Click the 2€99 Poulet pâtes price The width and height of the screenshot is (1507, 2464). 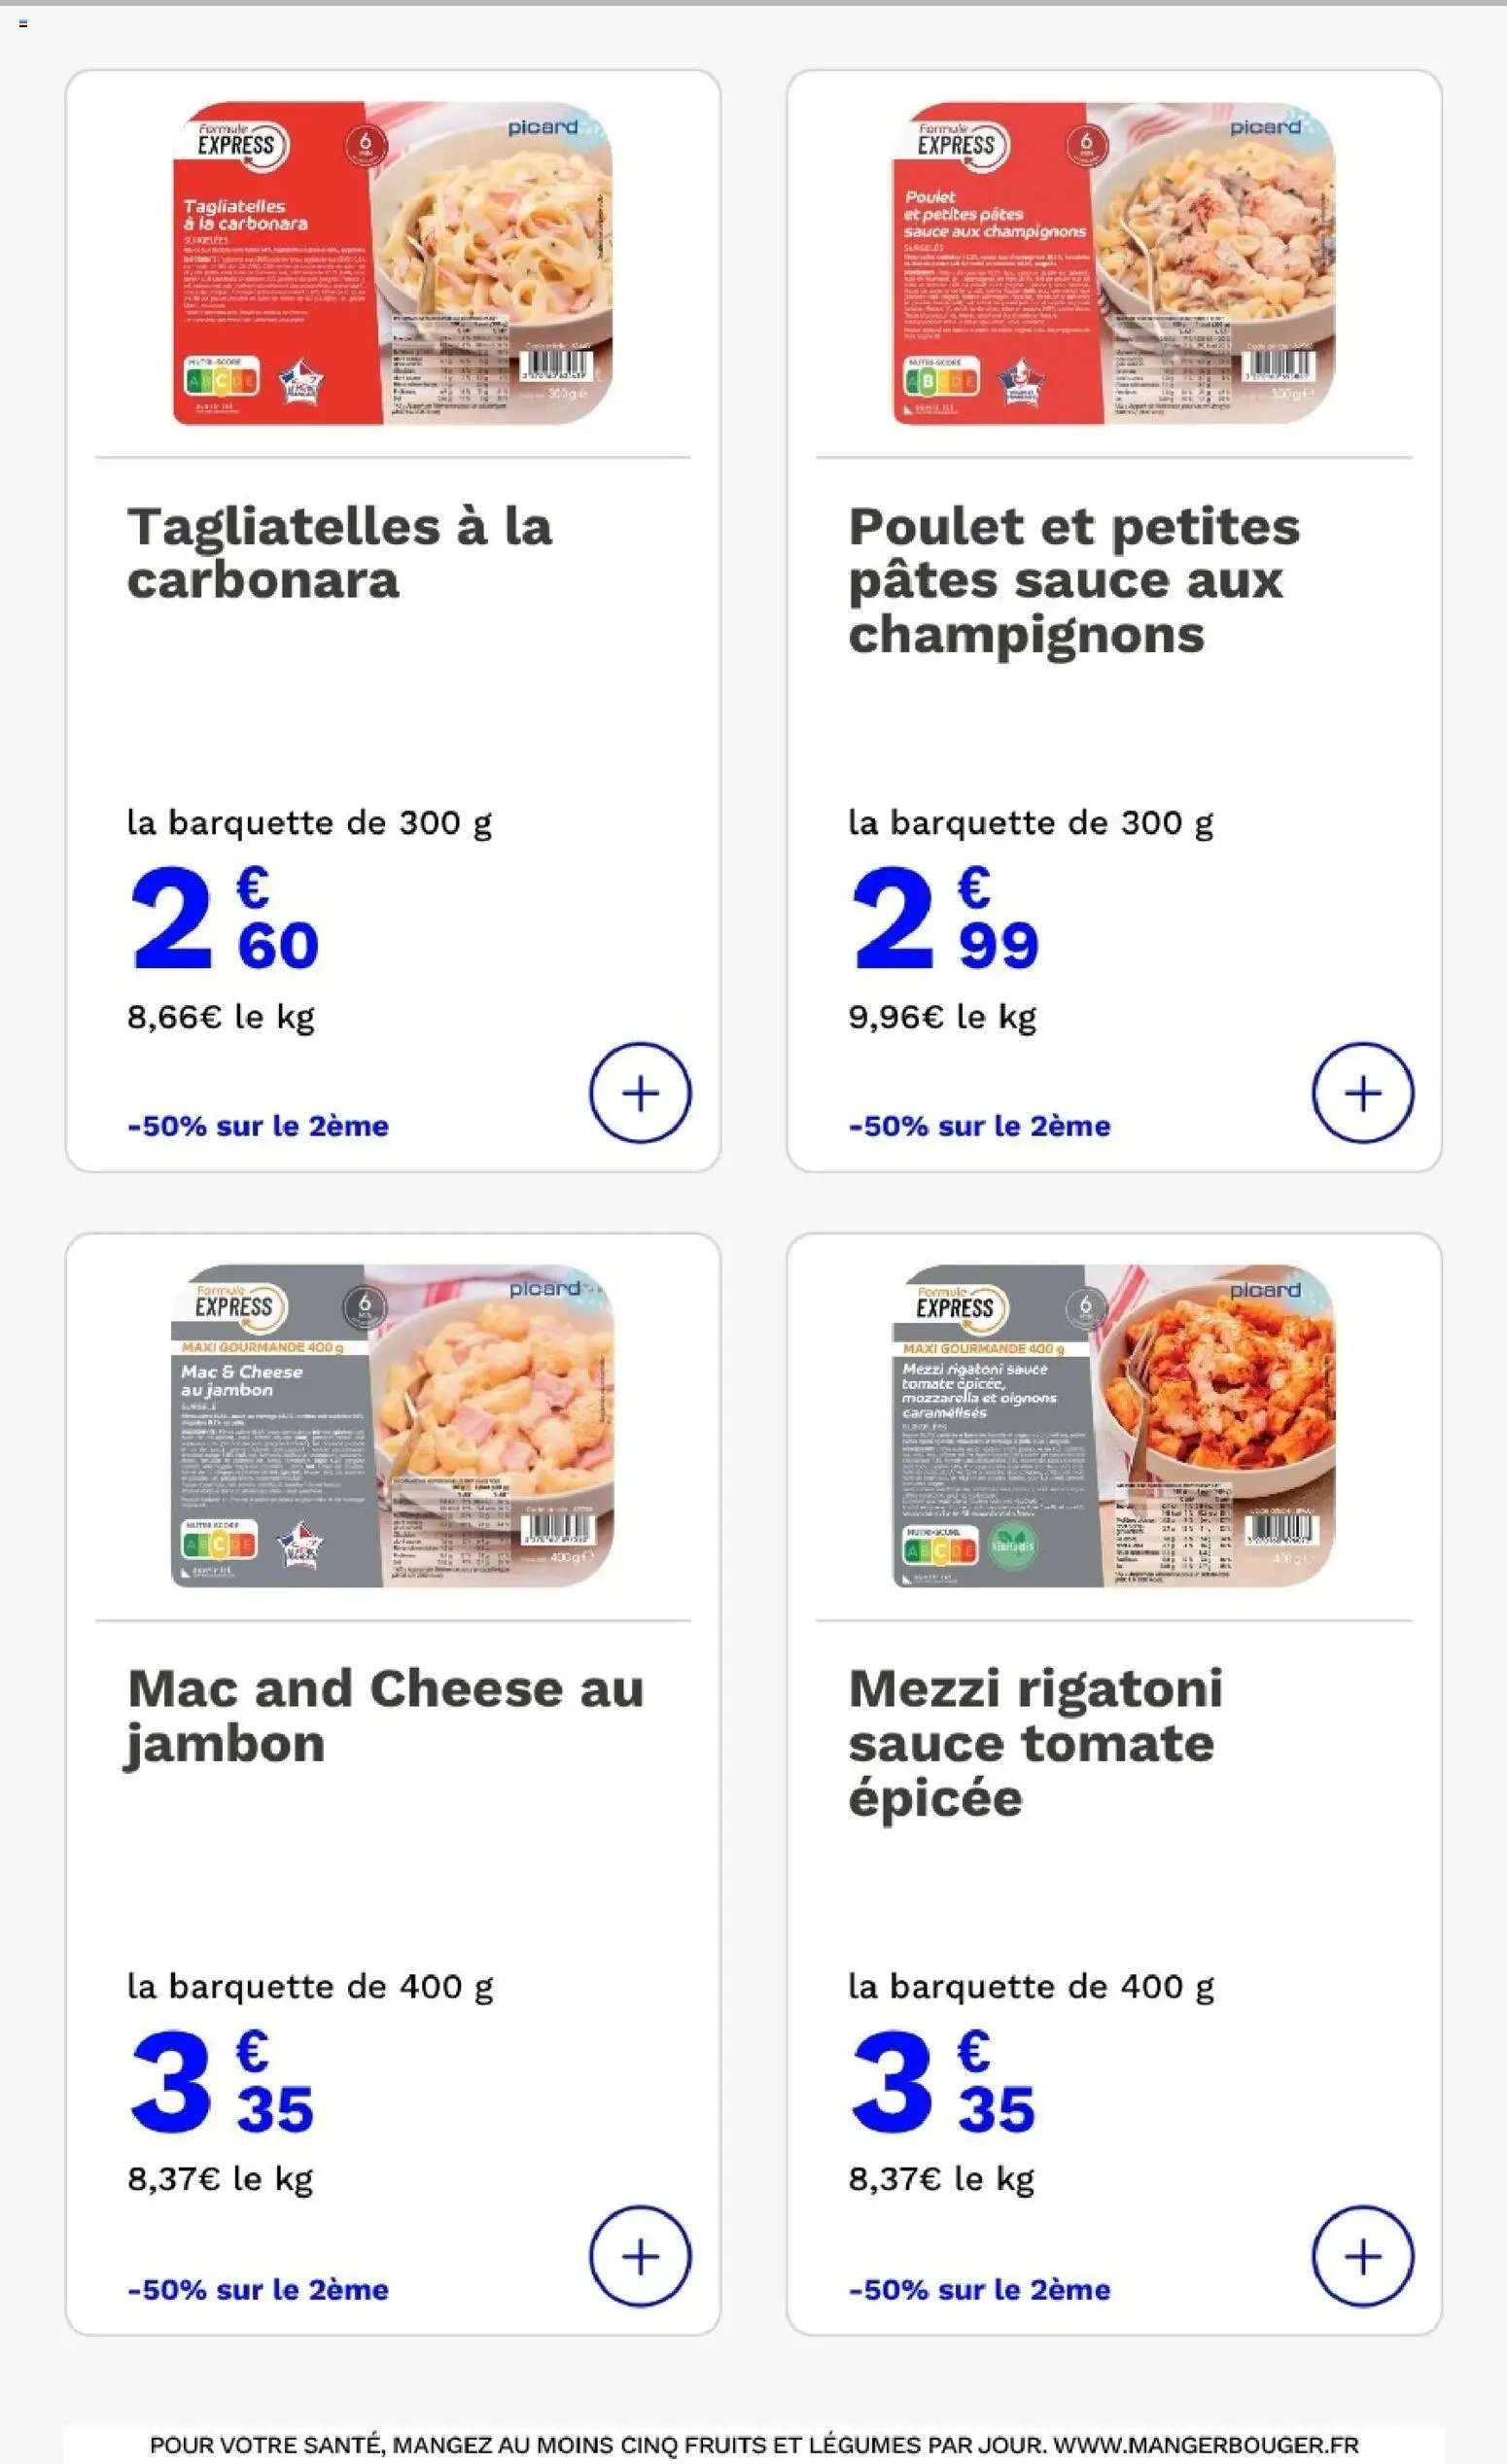click(946, 920)
